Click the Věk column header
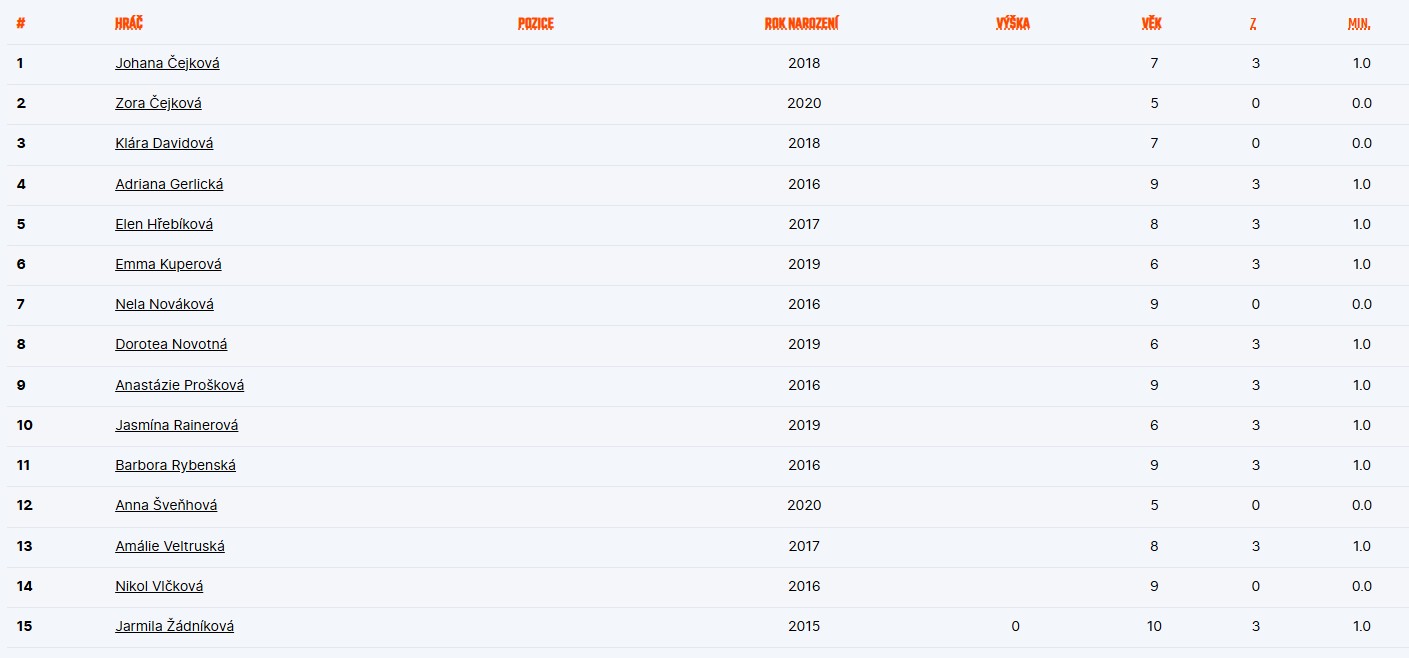This screenshot has height=658, width=1409. pos(1151,23)
